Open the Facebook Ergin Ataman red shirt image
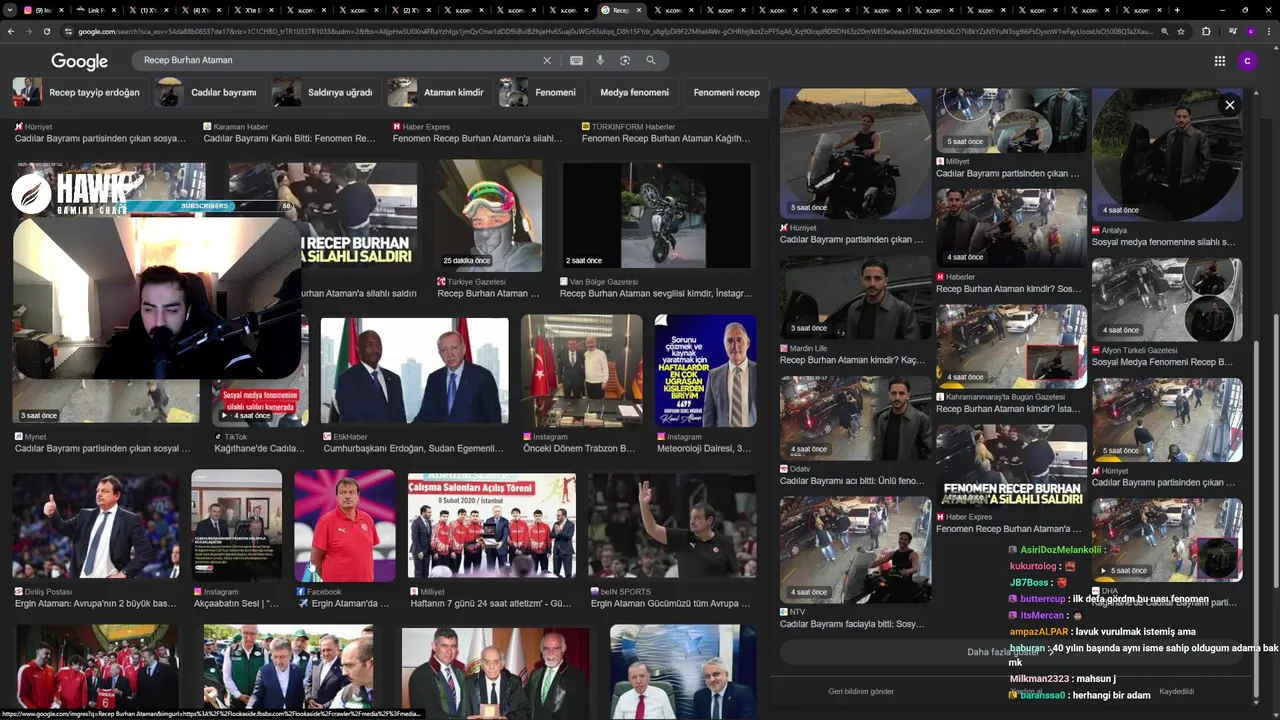Image resolution: width=1280 pixels, height=720 pixels. point(345,526)
